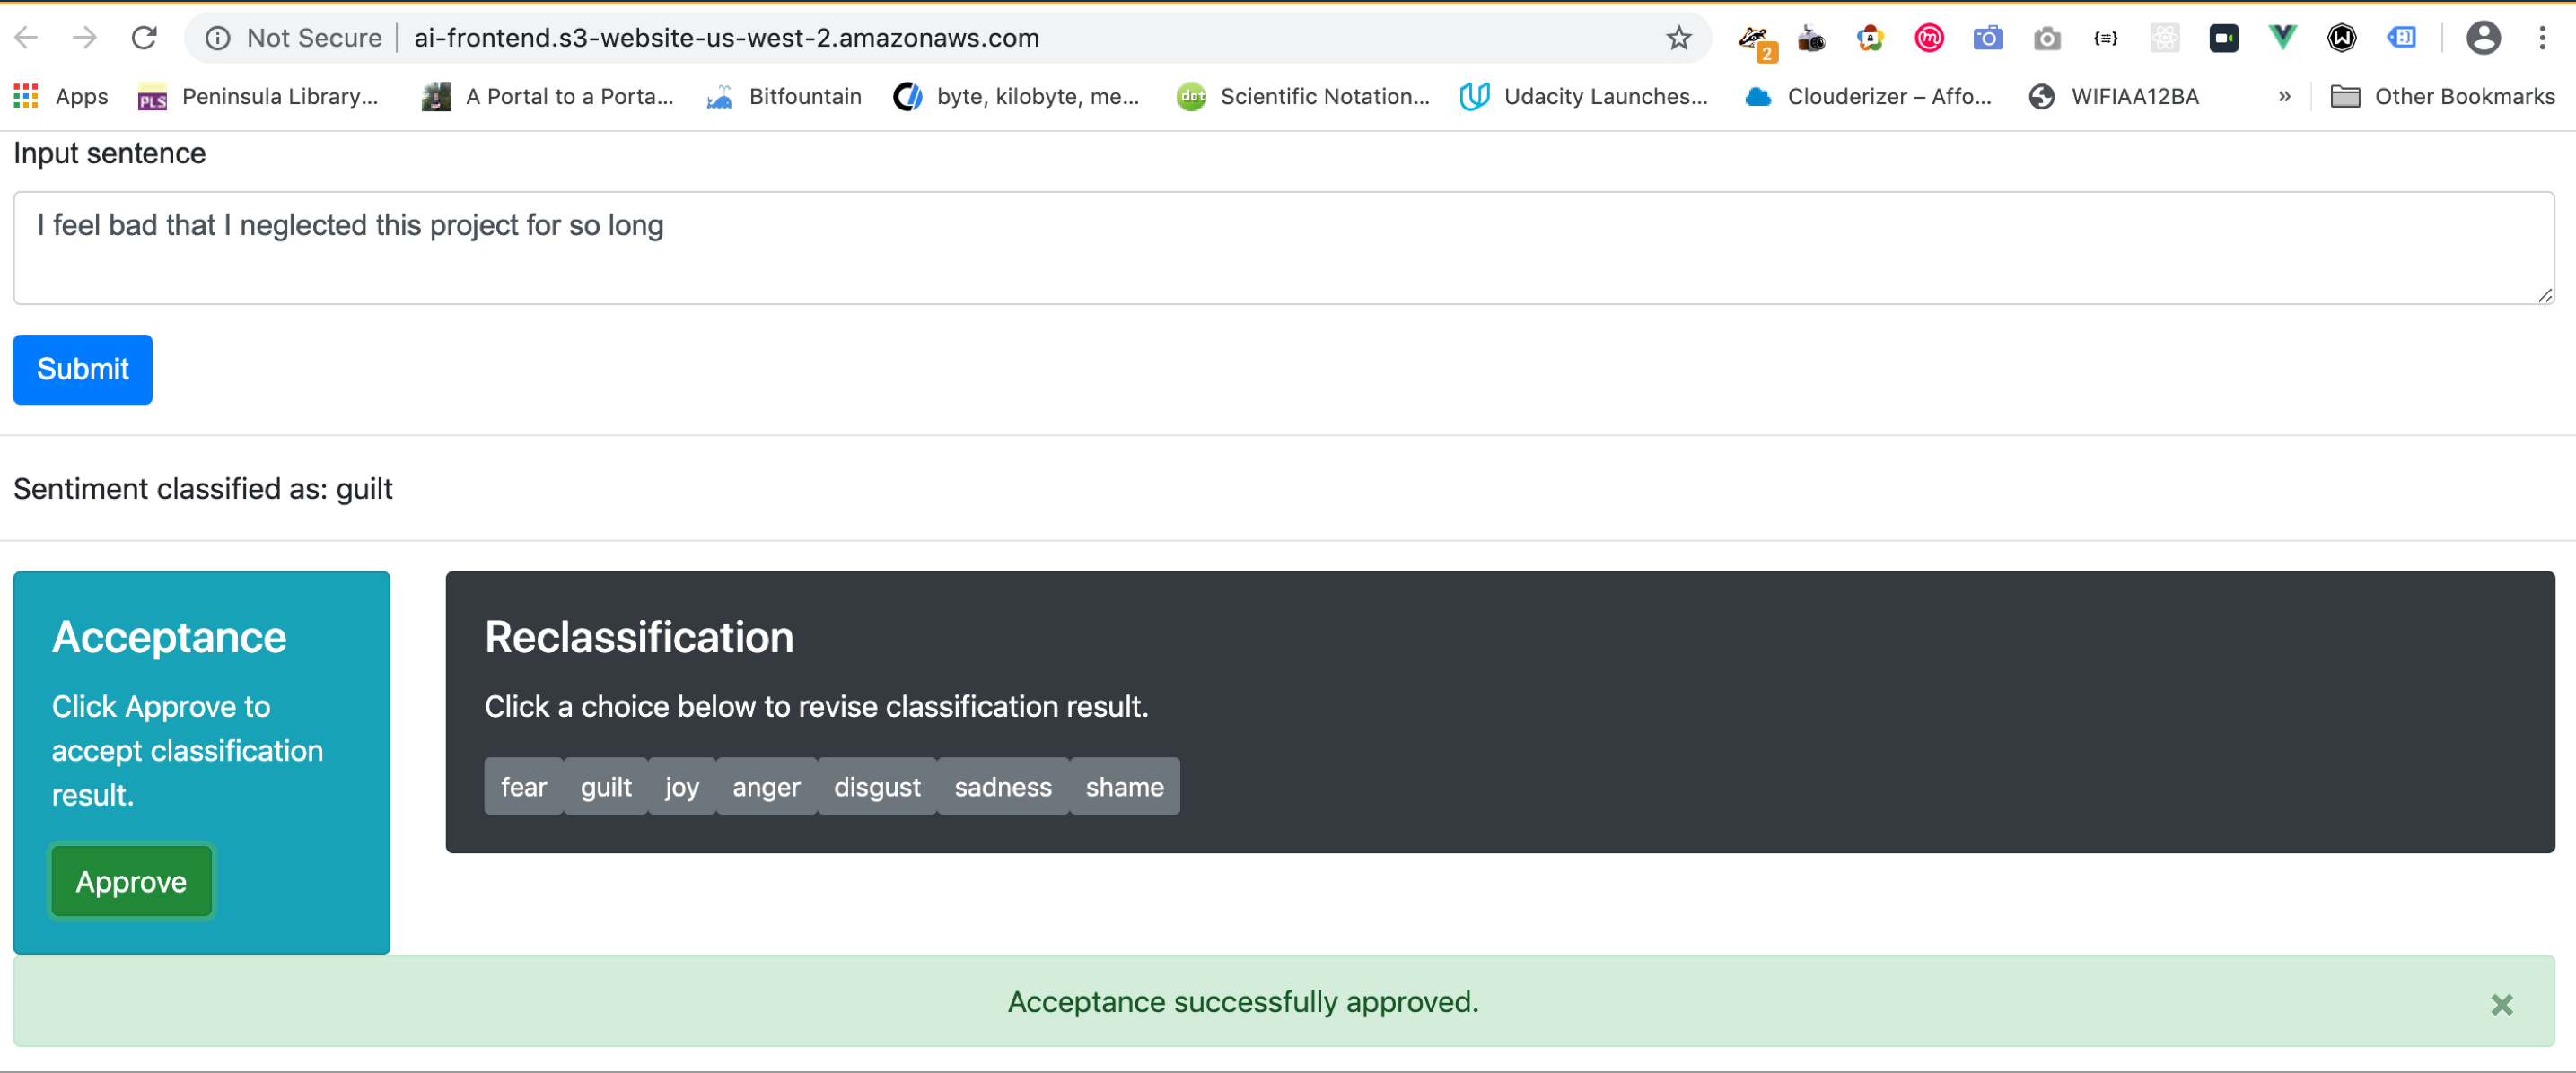Bookmark this page with star icon
Image resolution: width=2576 pixels, height=1073 pixels.
click(1678, 38)
